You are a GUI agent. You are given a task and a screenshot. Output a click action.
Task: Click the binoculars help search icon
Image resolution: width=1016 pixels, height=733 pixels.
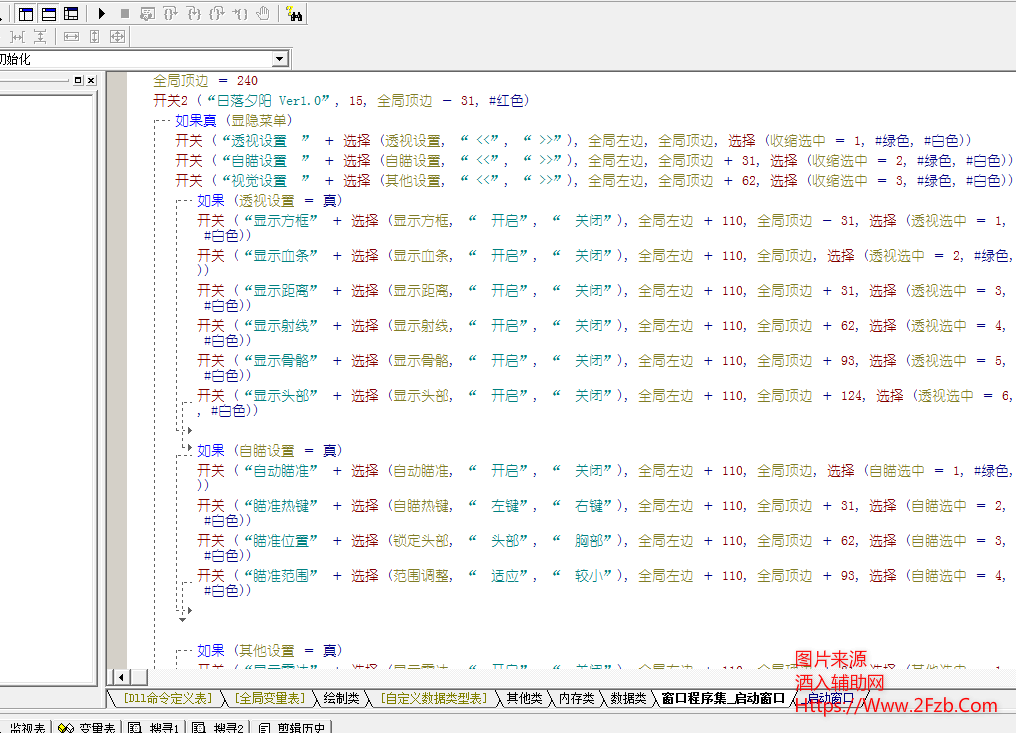pos(294,14)
